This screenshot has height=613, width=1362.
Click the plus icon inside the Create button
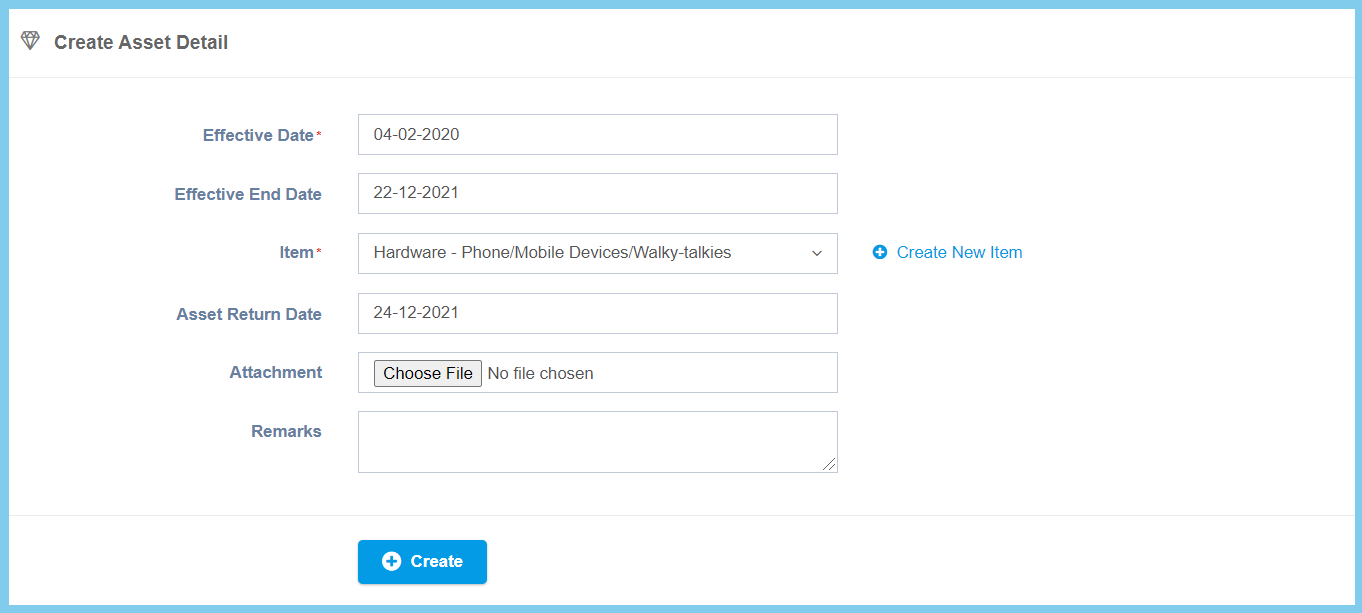[391, 562]
